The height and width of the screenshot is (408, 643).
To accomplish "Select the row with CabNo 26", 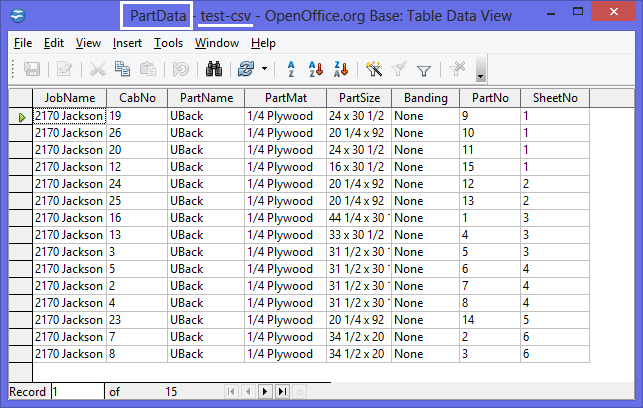I will [x=20, y=133].
